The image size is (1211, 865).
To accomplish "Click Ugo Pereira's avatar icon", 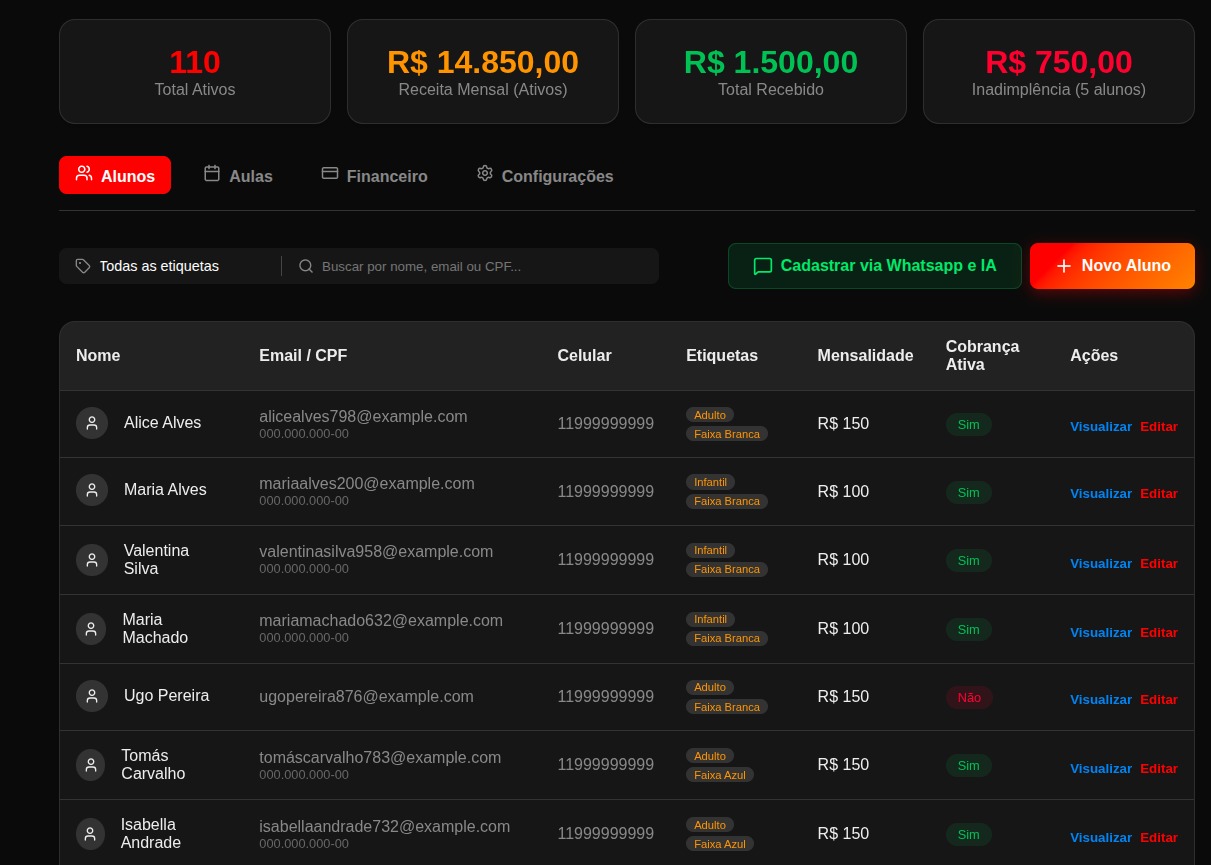I will (92, 696).
